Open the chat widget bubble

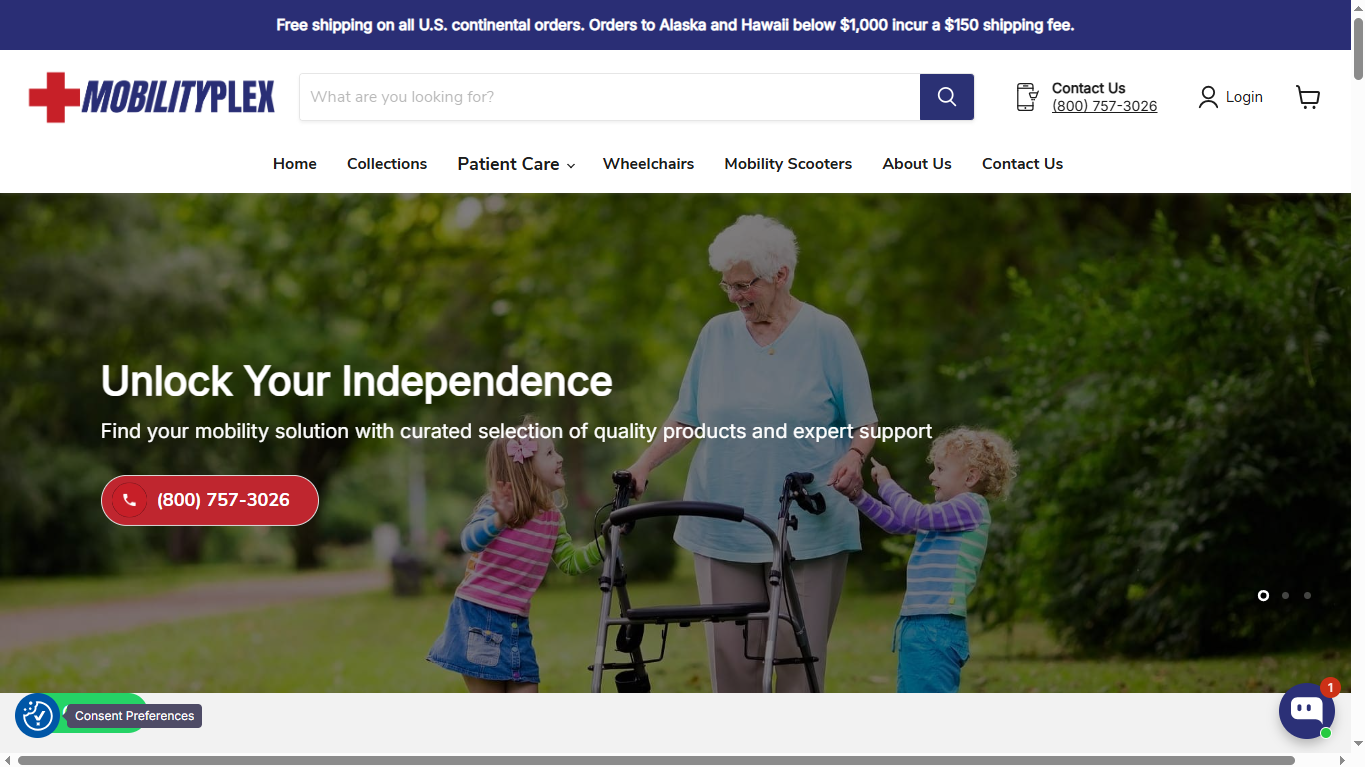1307,710
